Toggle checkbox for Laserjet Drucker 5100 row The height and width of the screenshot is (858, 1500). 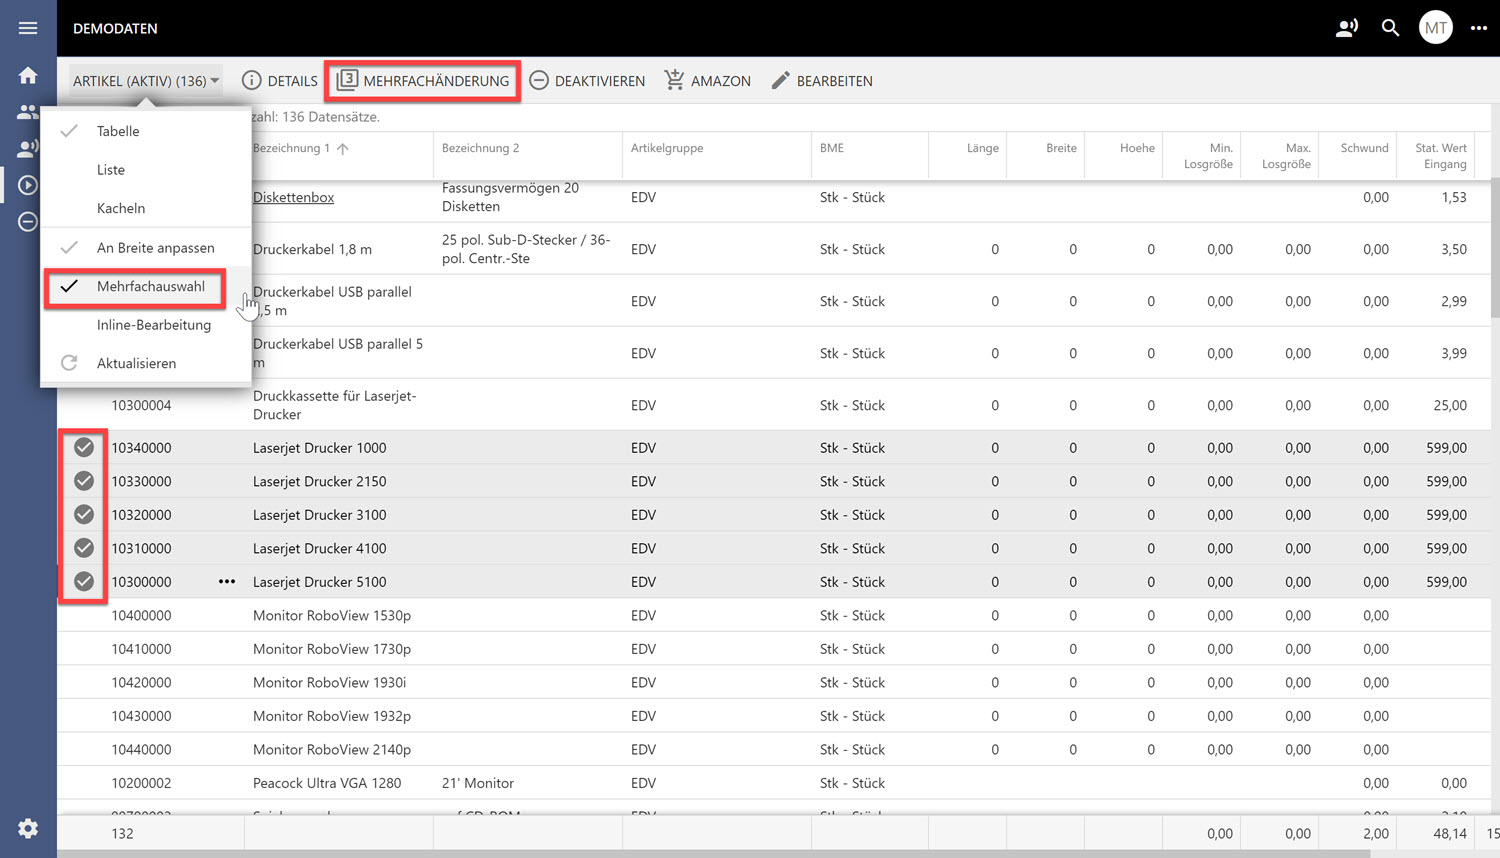(x=84, y=581)
